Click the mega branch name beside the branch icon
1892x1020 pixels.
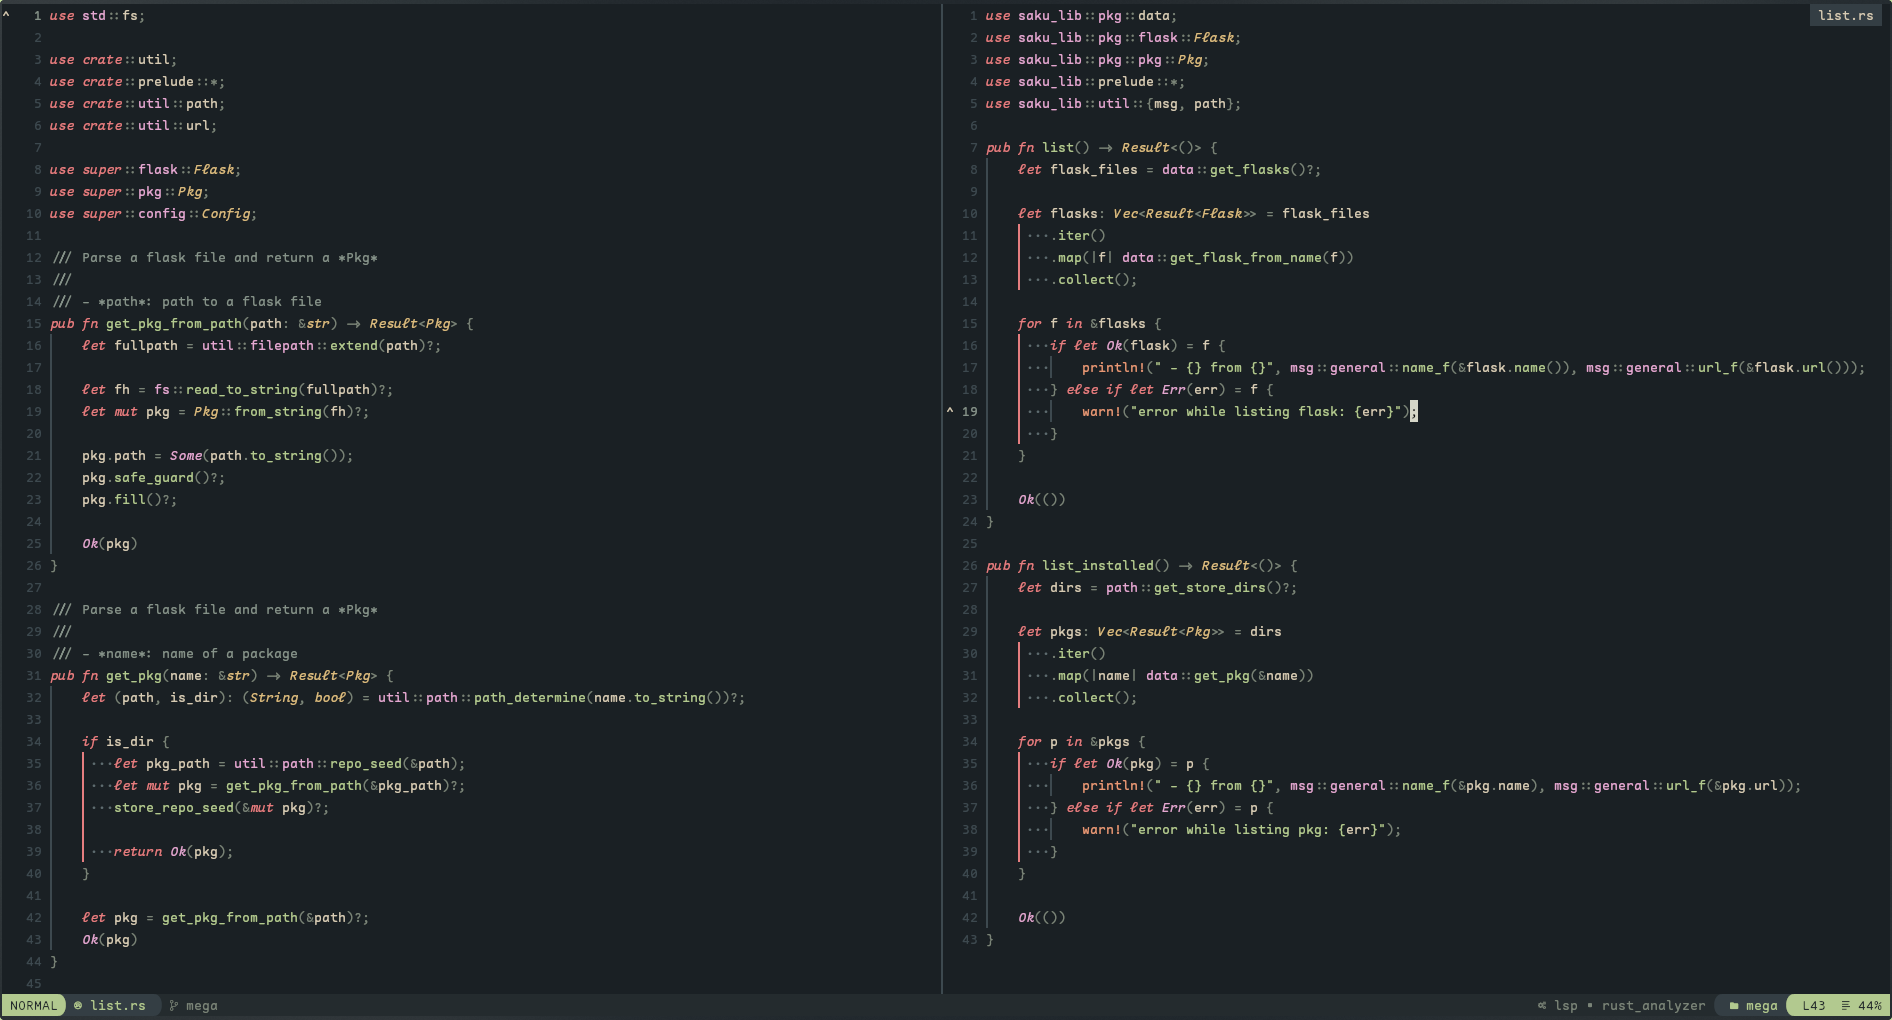click(202, 1005)
